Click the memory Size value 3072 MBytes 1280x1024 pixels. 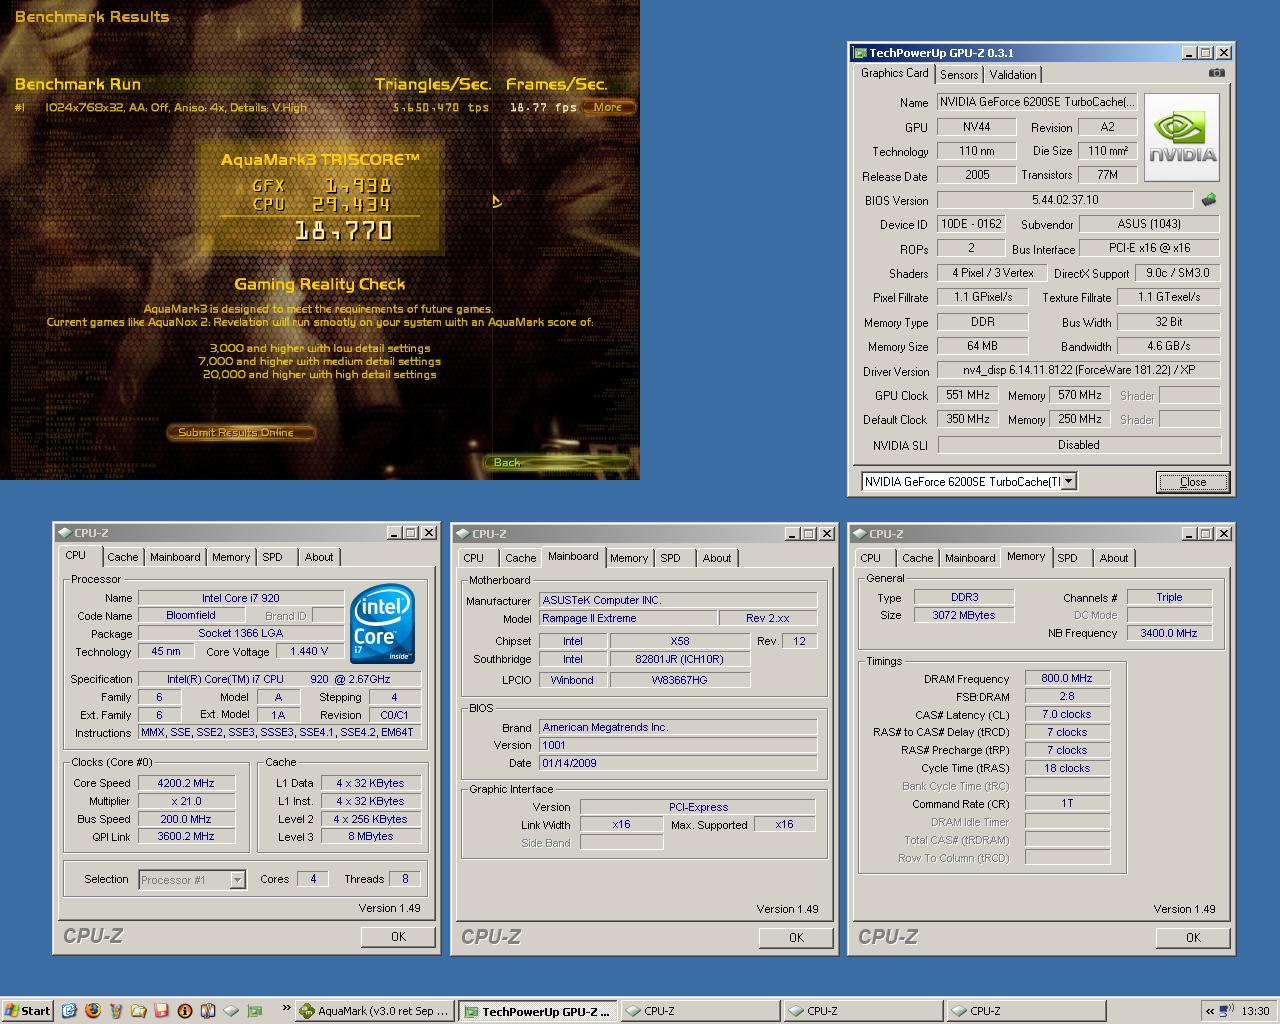click(x=964, y=616)
